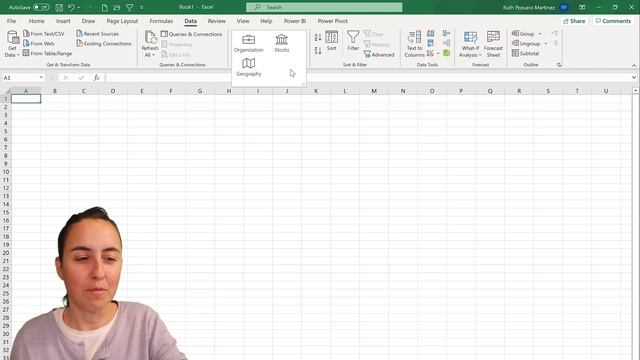
Task: Open the Outline dialog launcher
Action: pyautogui.click(x=559, y=64)
